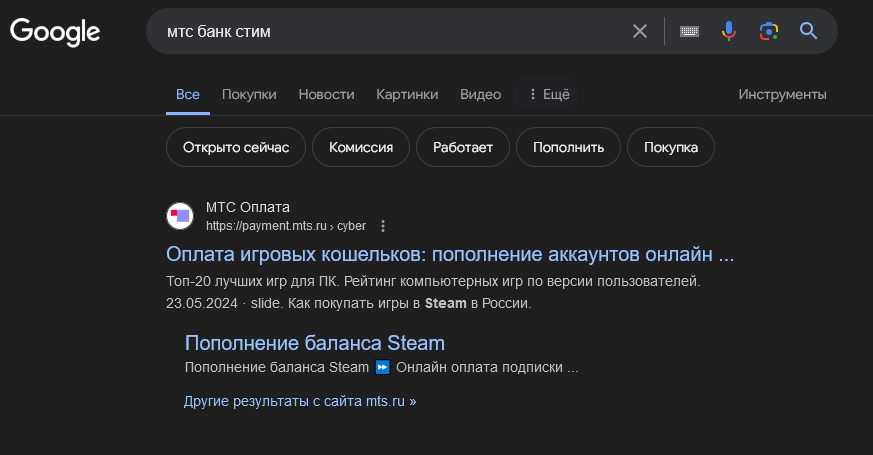
Task: Switch to the Видео tab
Action: (480, 95)
